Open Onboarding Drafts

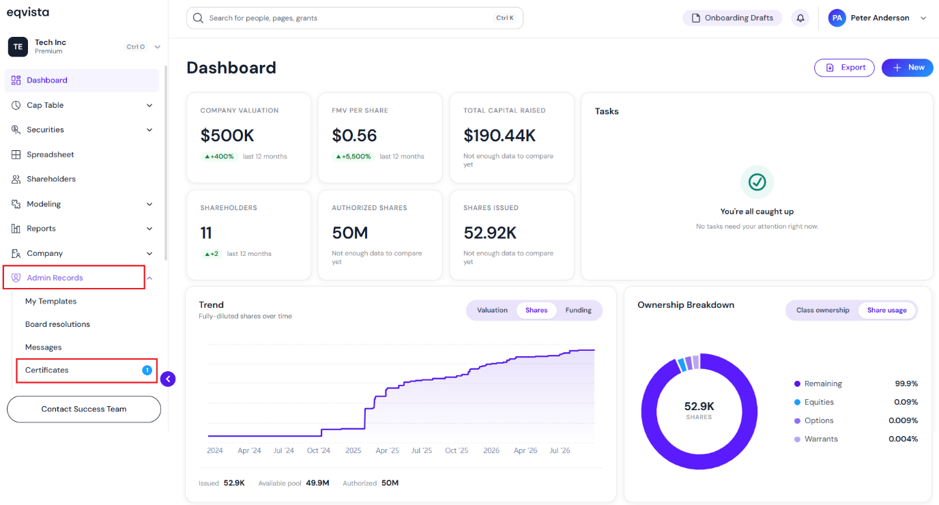click(732, 18)
